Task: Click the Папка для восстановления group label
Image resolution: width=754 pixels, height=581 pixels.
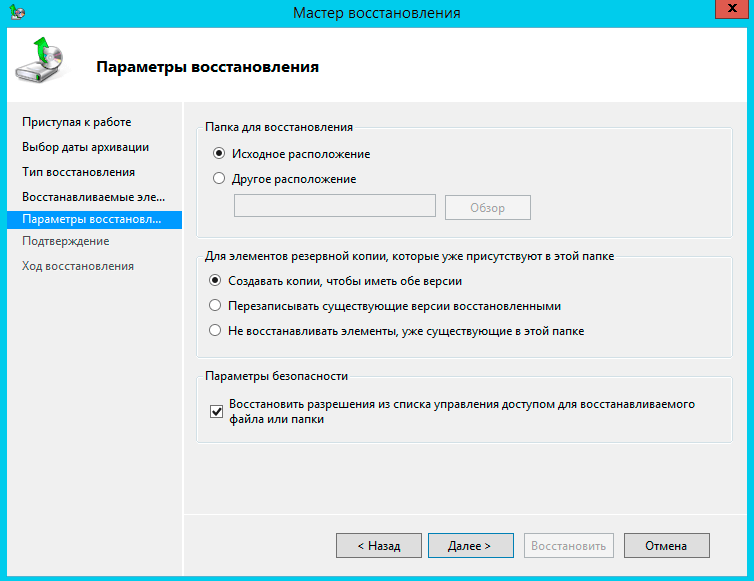Action: 279,127
